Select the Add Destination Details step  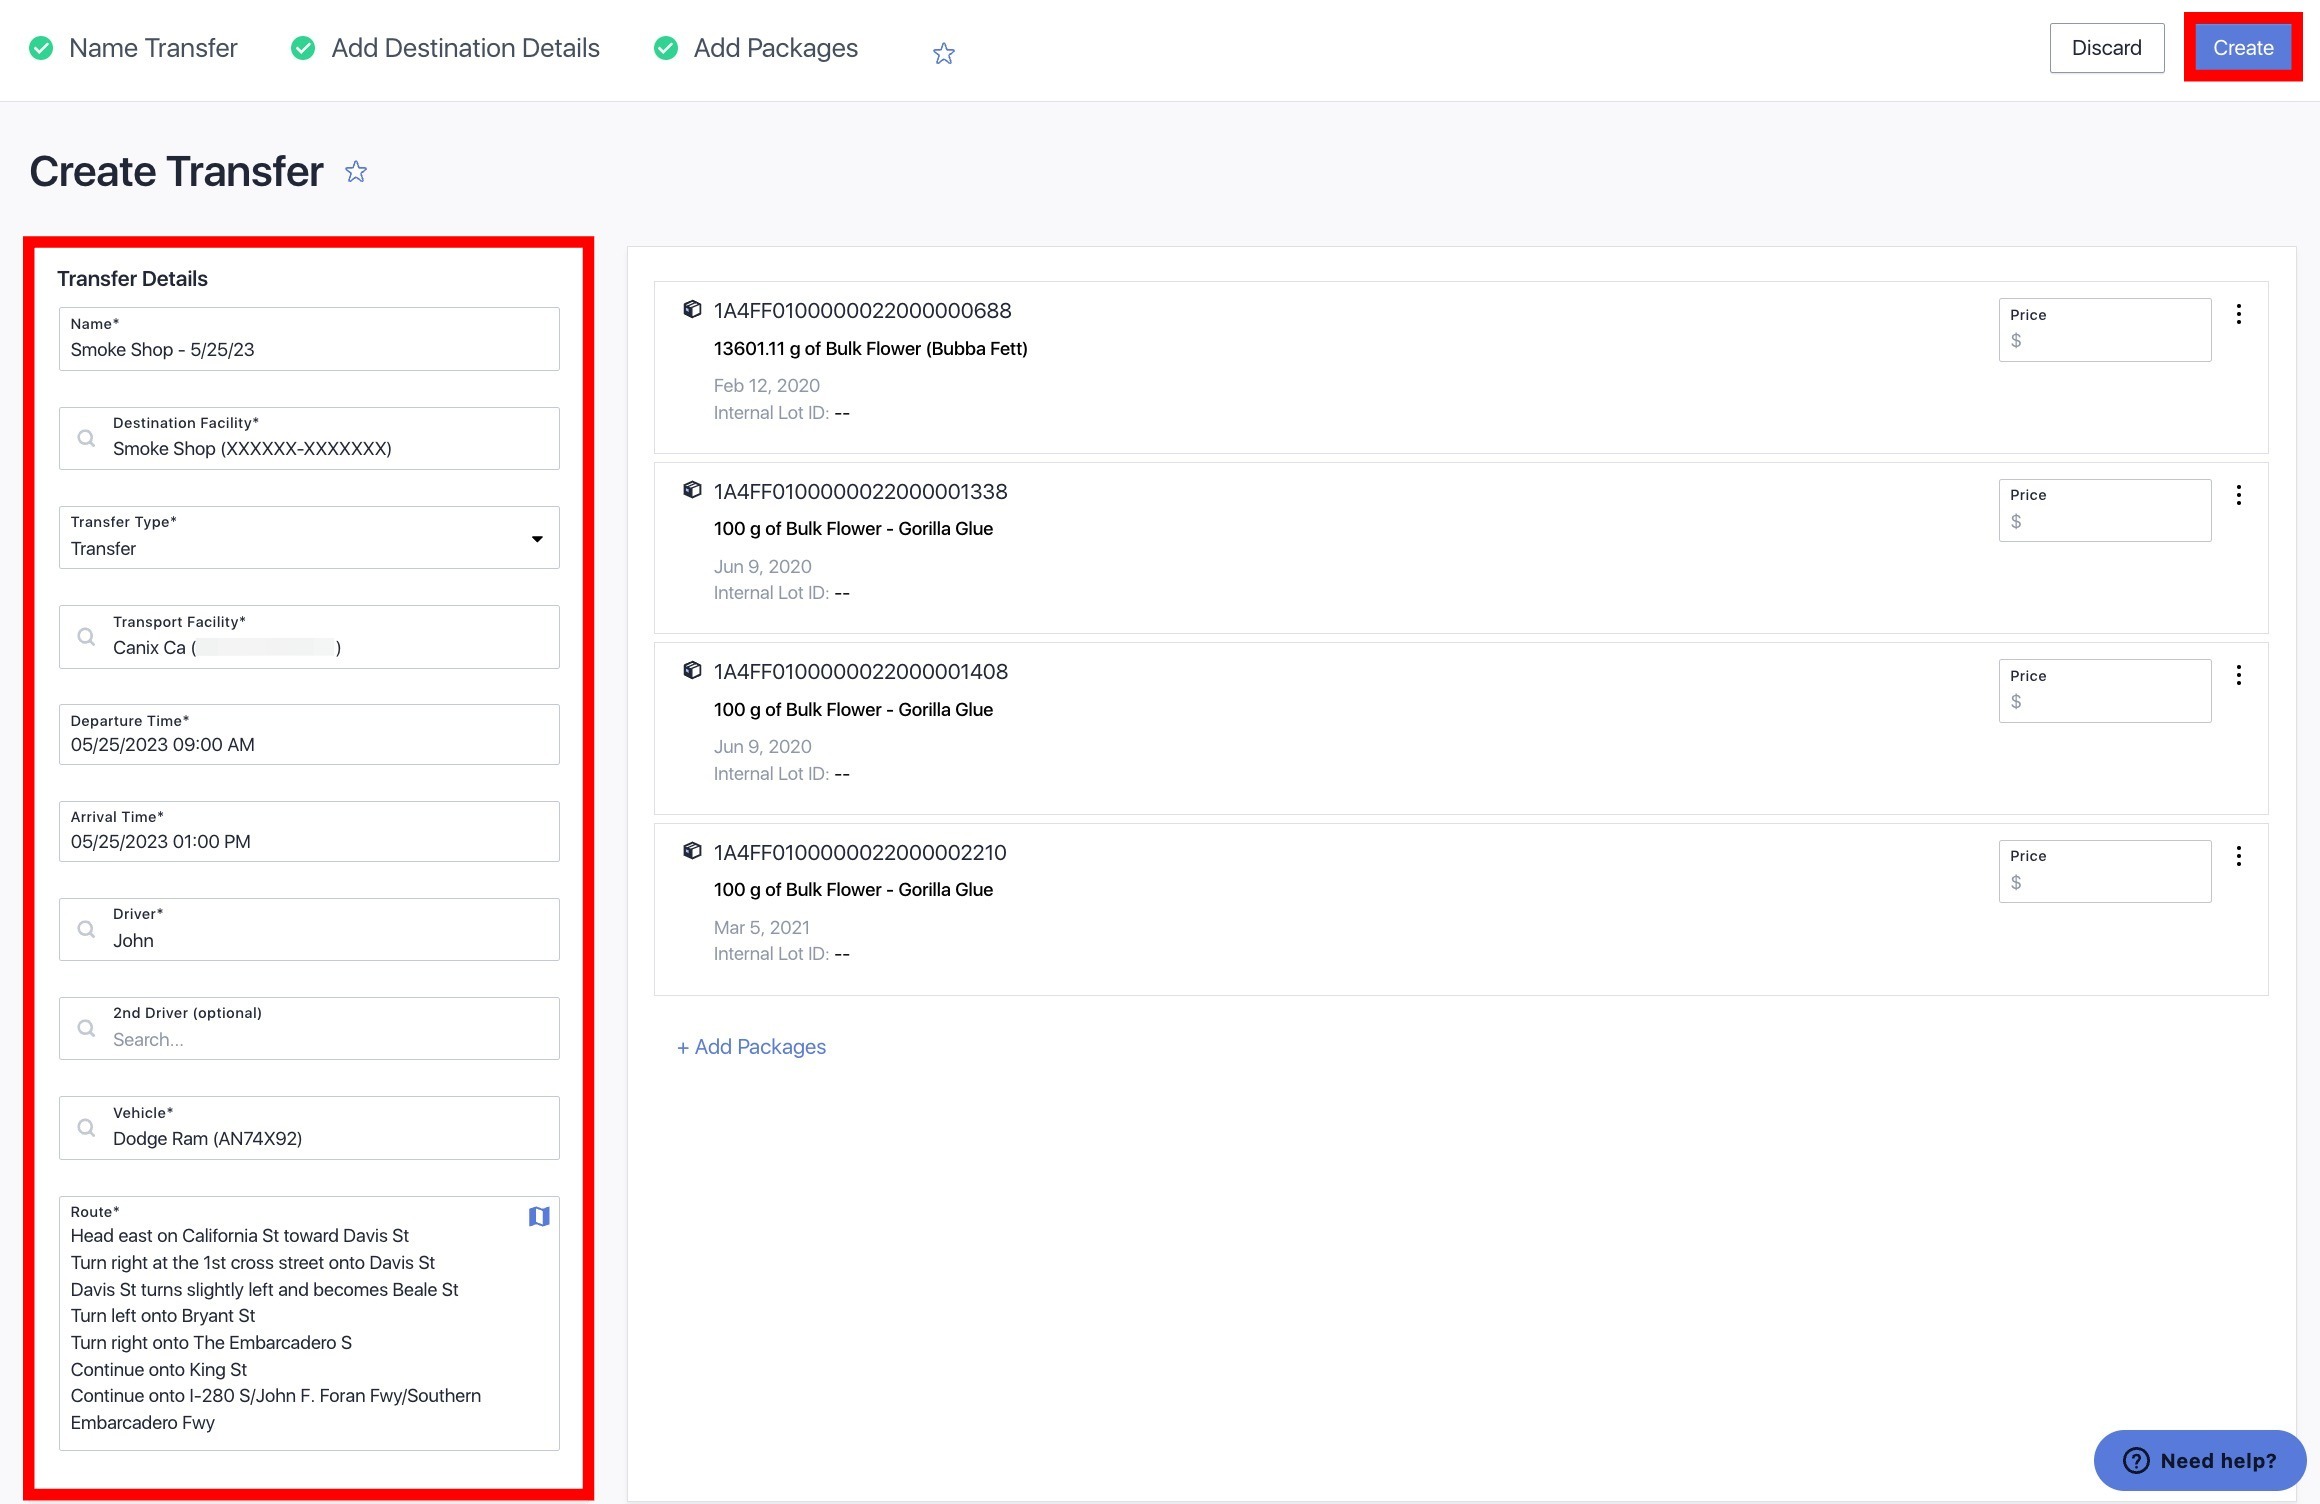[x=465, y=47]
